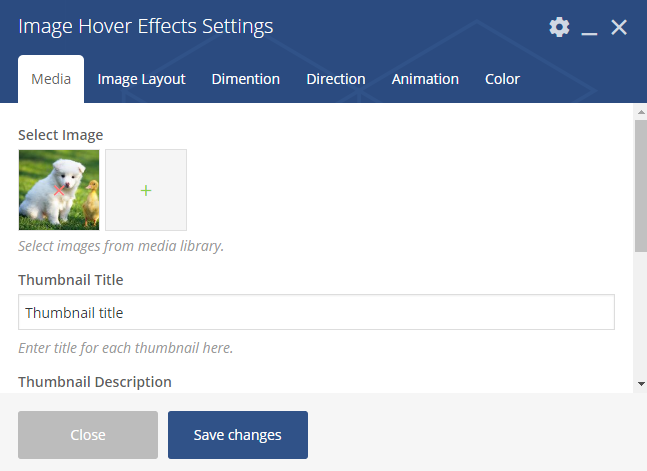The image size is (647, 471).
Task: Click the 'Select Image' label
Action: click(61, 135)
